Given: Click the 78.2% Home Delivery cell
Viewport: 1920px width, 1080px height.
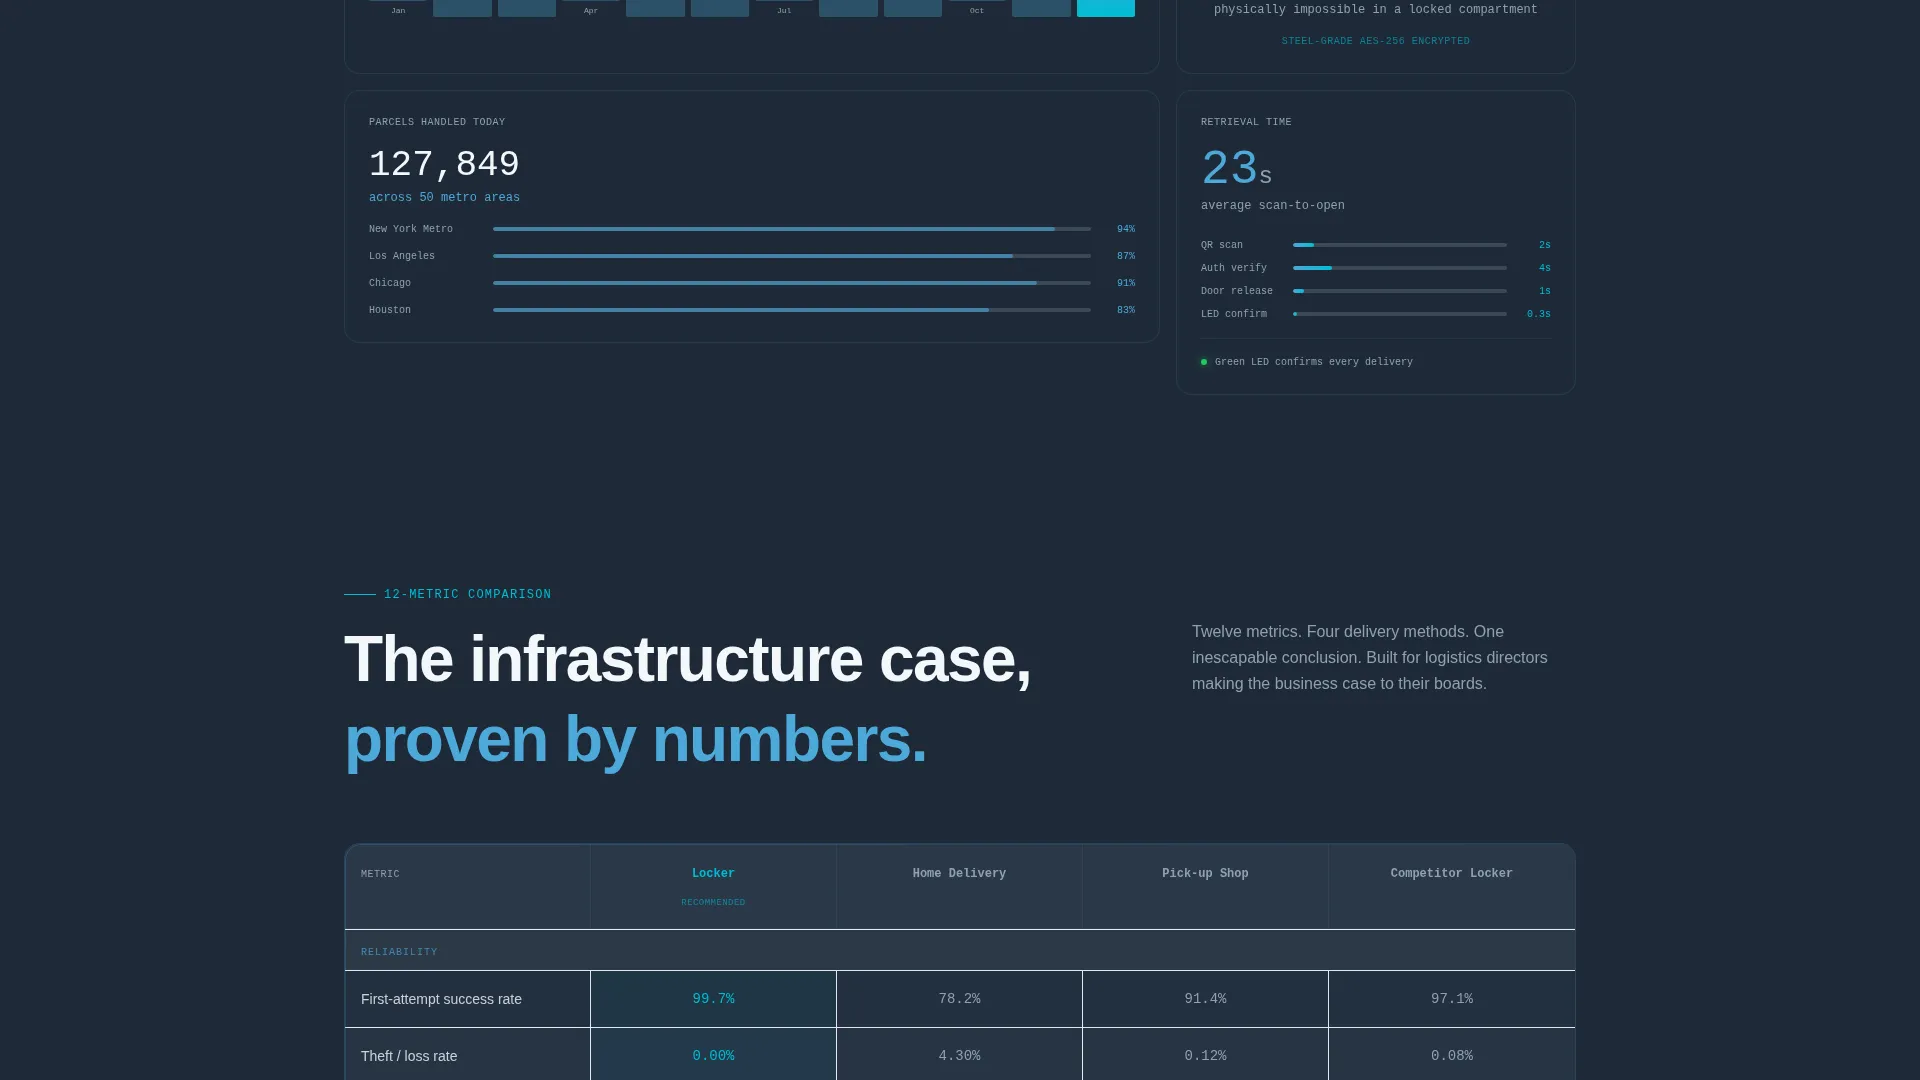Looking at the screenshot, I should 959,999.
